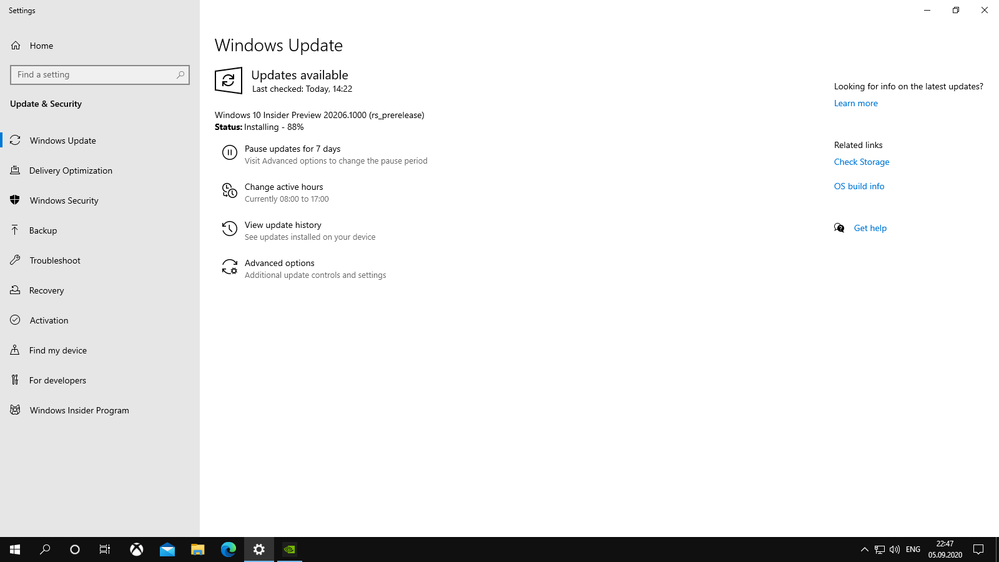Image resolution: width=999 pixels, height=562 pixels.
Task: Open File Explorer from taskbar
Action: (x=198, y=549)
